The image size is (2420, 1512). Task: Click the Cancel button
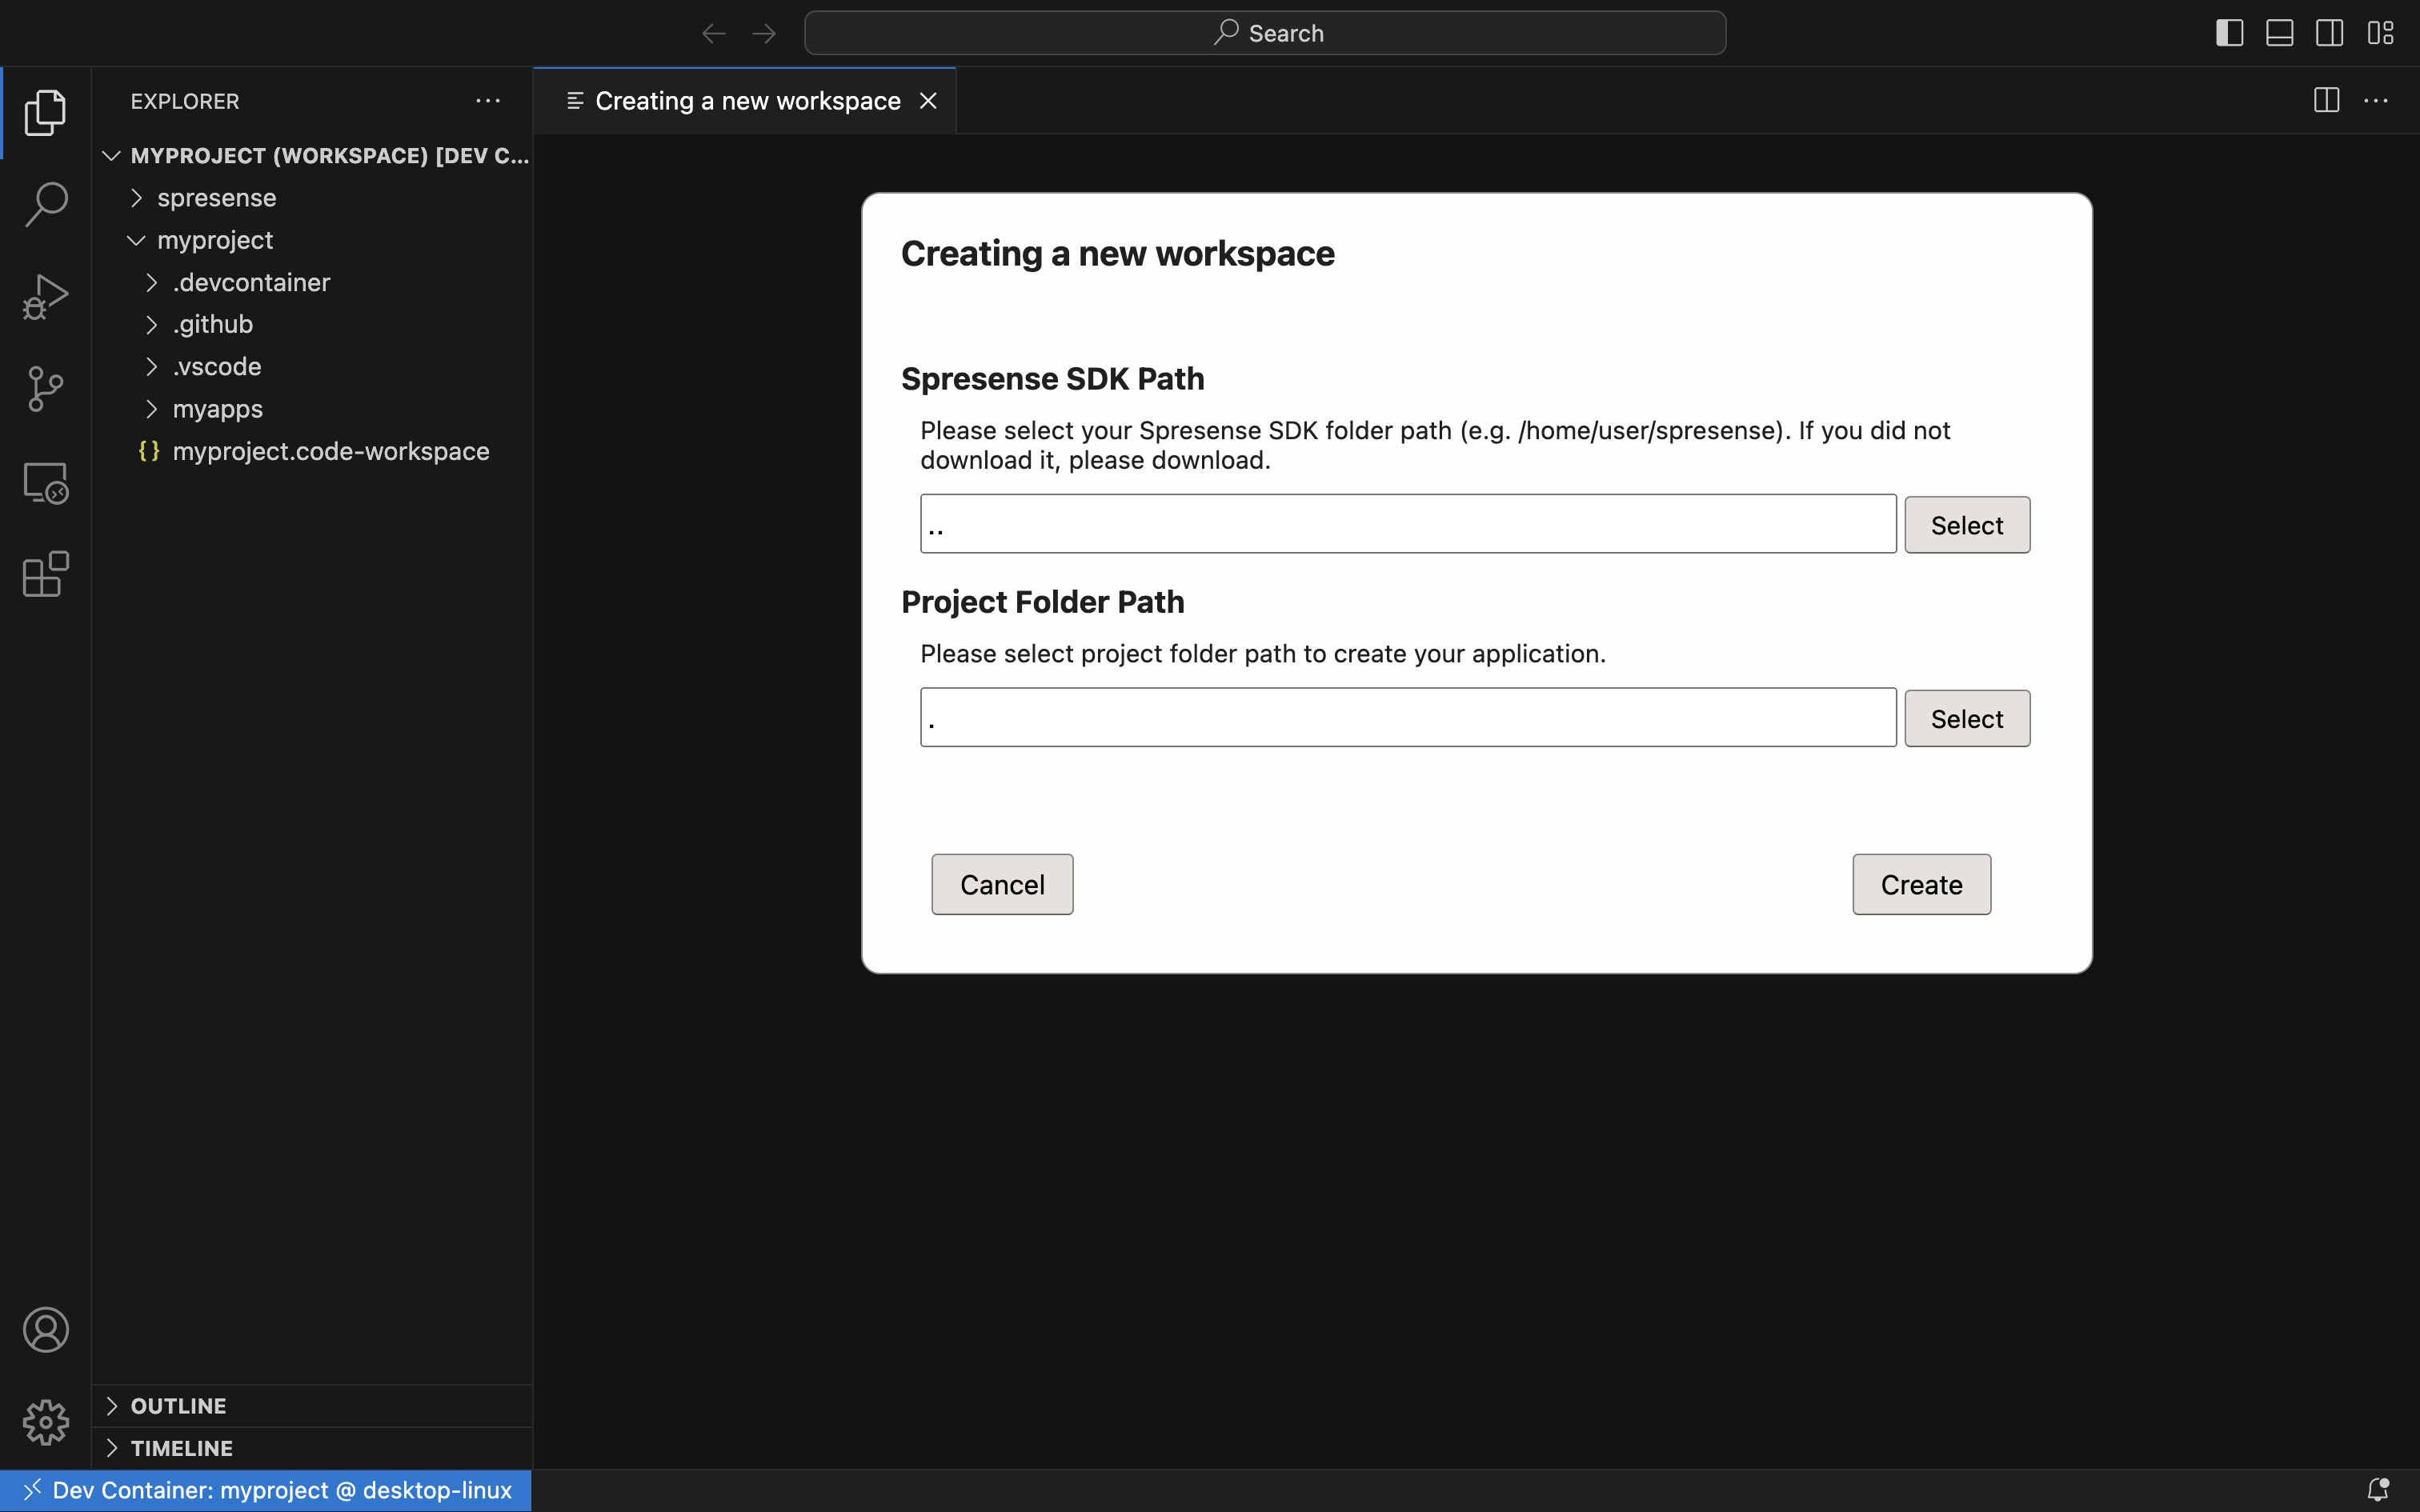[x=1002, y=884]
